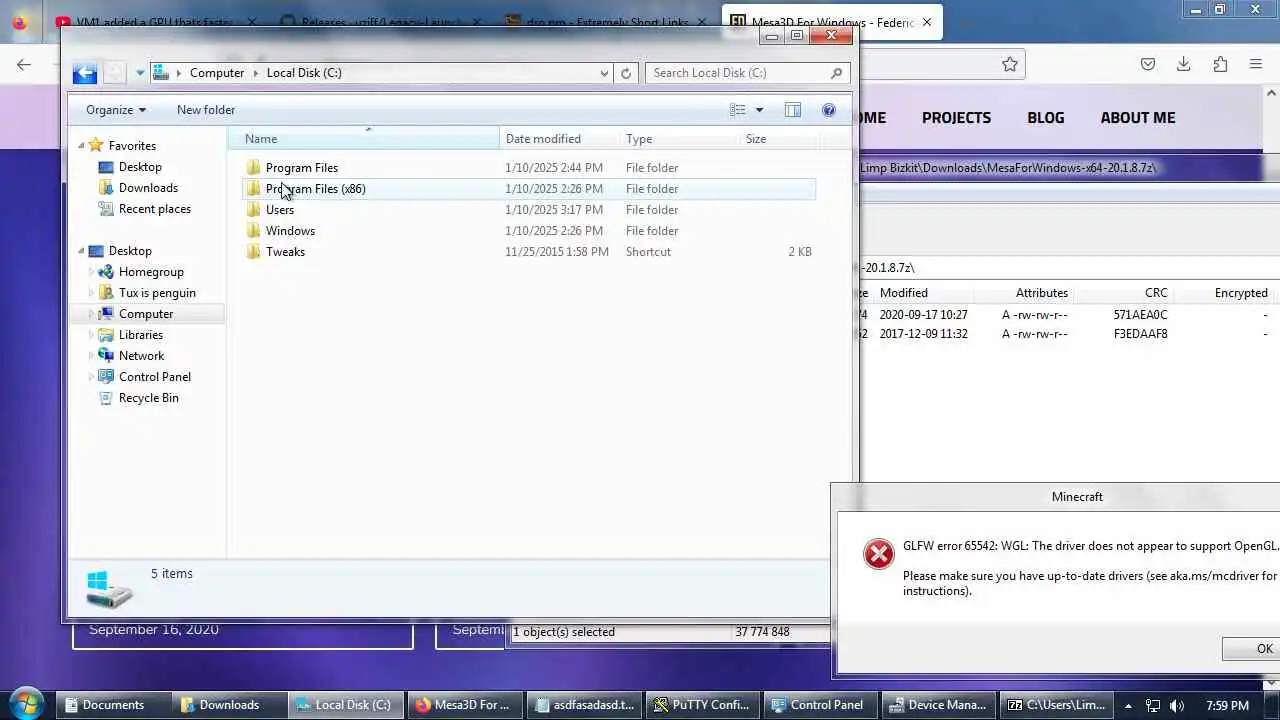Click the magnifier icon in the search box
1280x720 pixels.
836,72
